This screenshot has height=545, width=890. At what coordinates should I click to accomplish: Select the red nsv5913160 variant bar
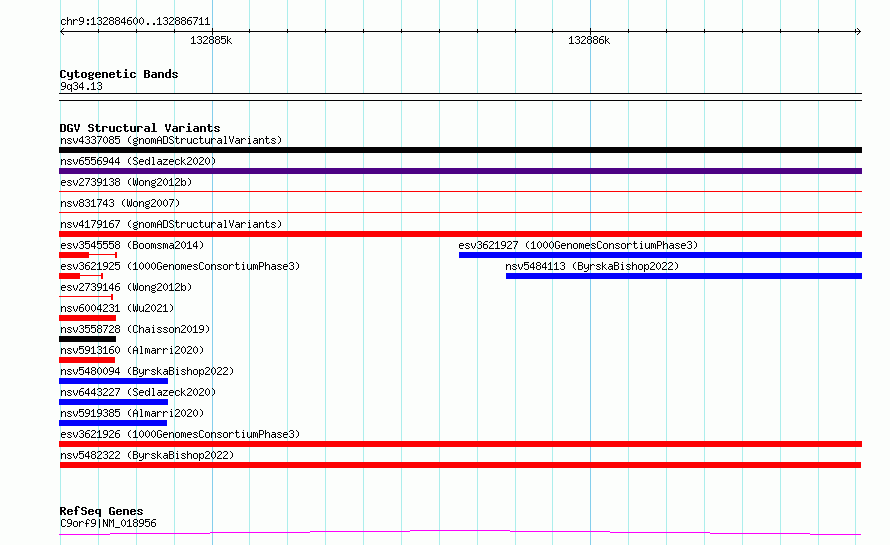click(87, 360)
